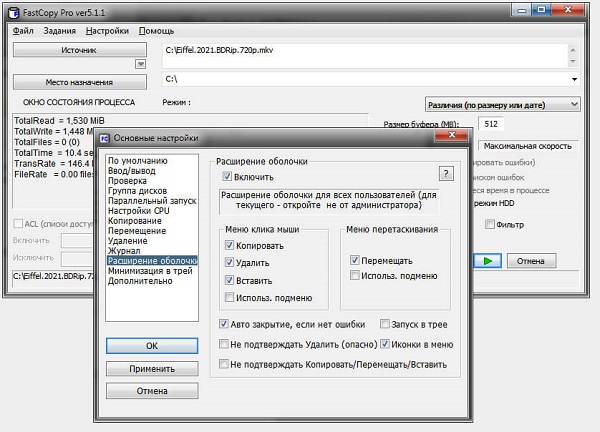The height and width of the screenshot is (432, 600).
Task: Click the Место назначения button
Action: 80,82
